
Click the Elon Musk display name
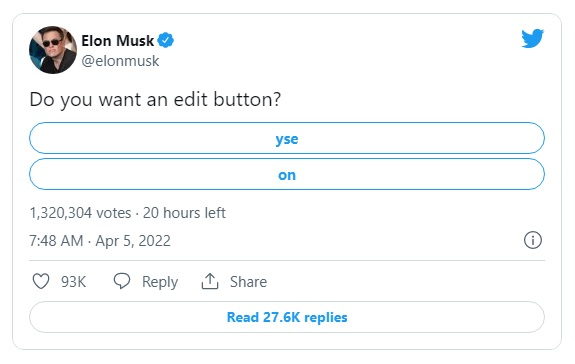117,40
